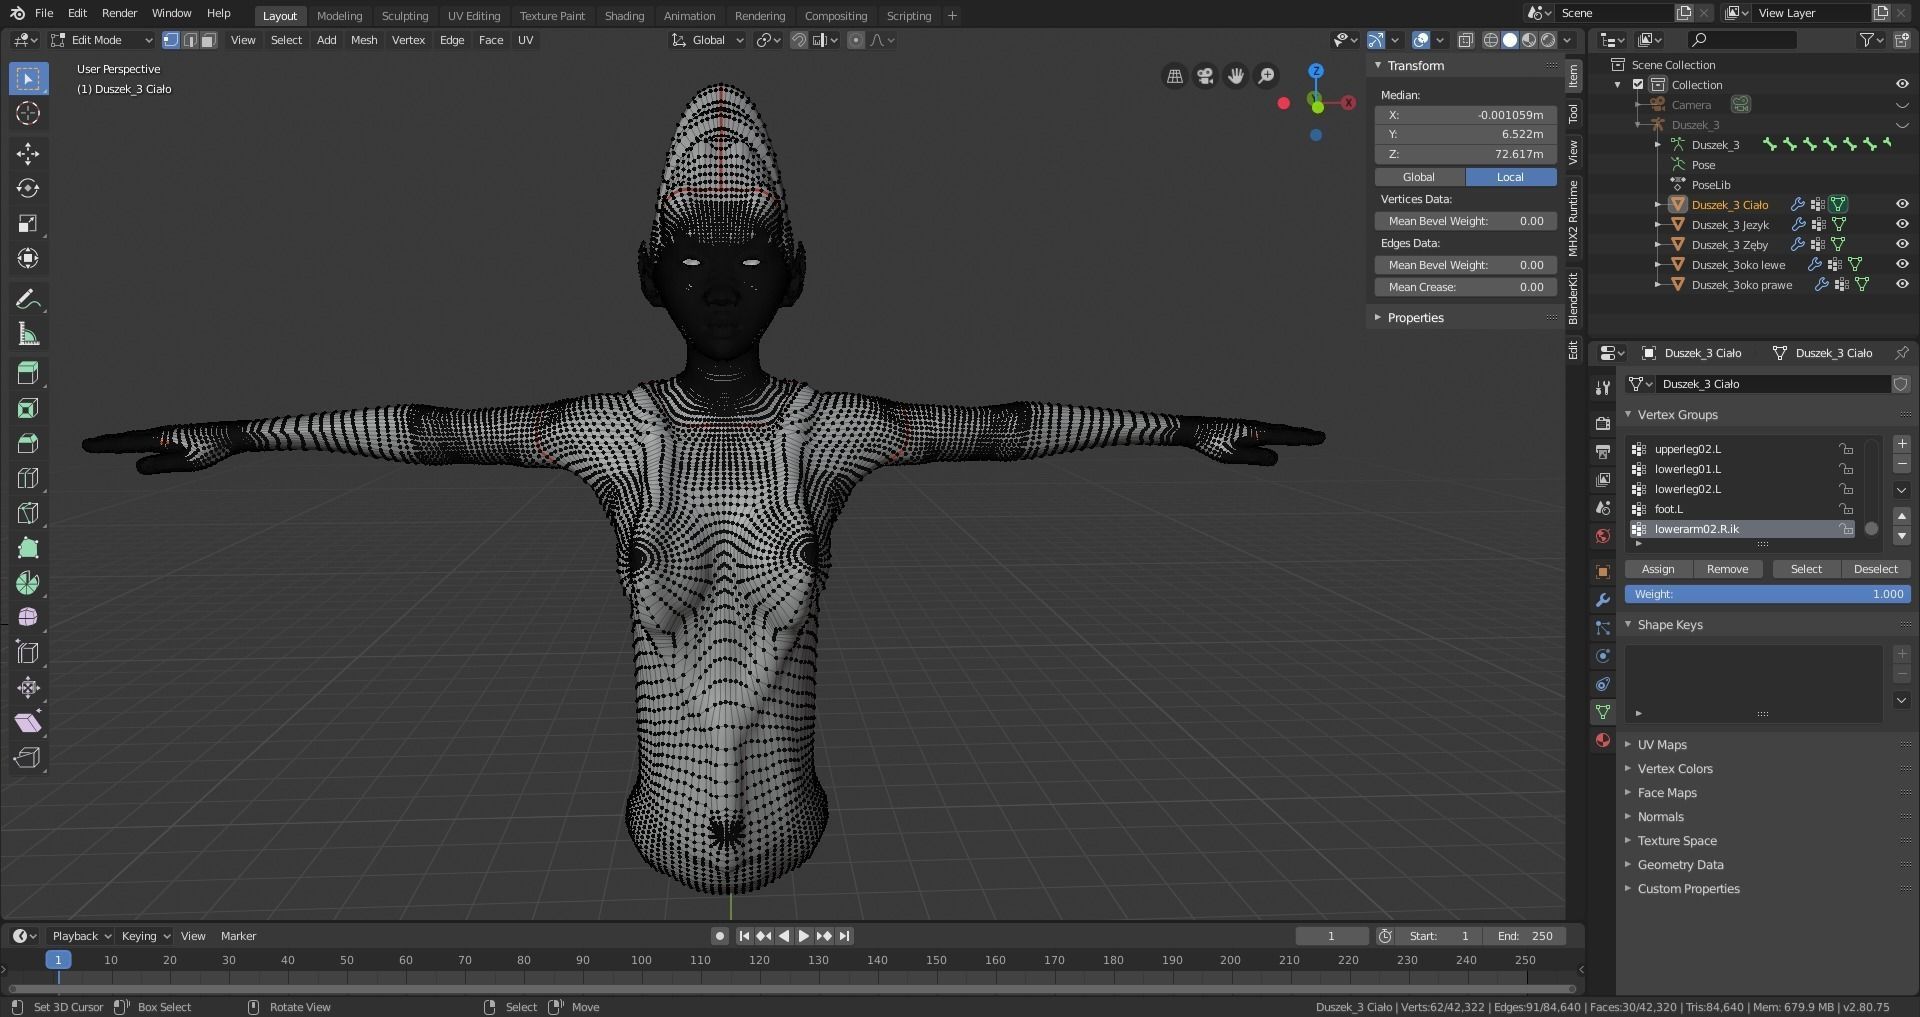
Task: Select the Move tool
Action: [x=28, y=153]
